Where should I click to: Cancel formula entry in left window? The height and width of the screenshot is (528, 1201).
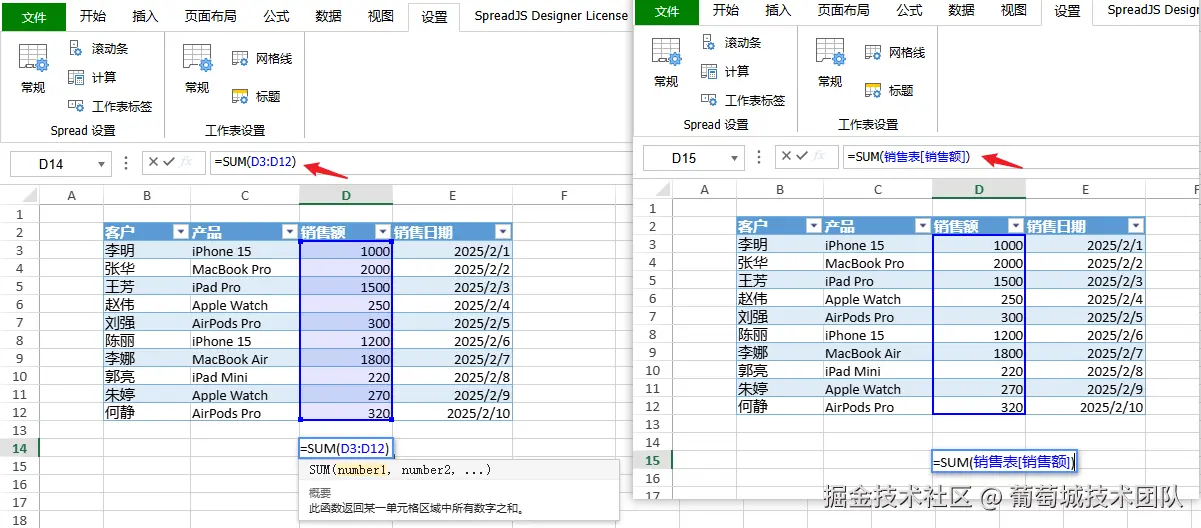[x=153, y=162]
